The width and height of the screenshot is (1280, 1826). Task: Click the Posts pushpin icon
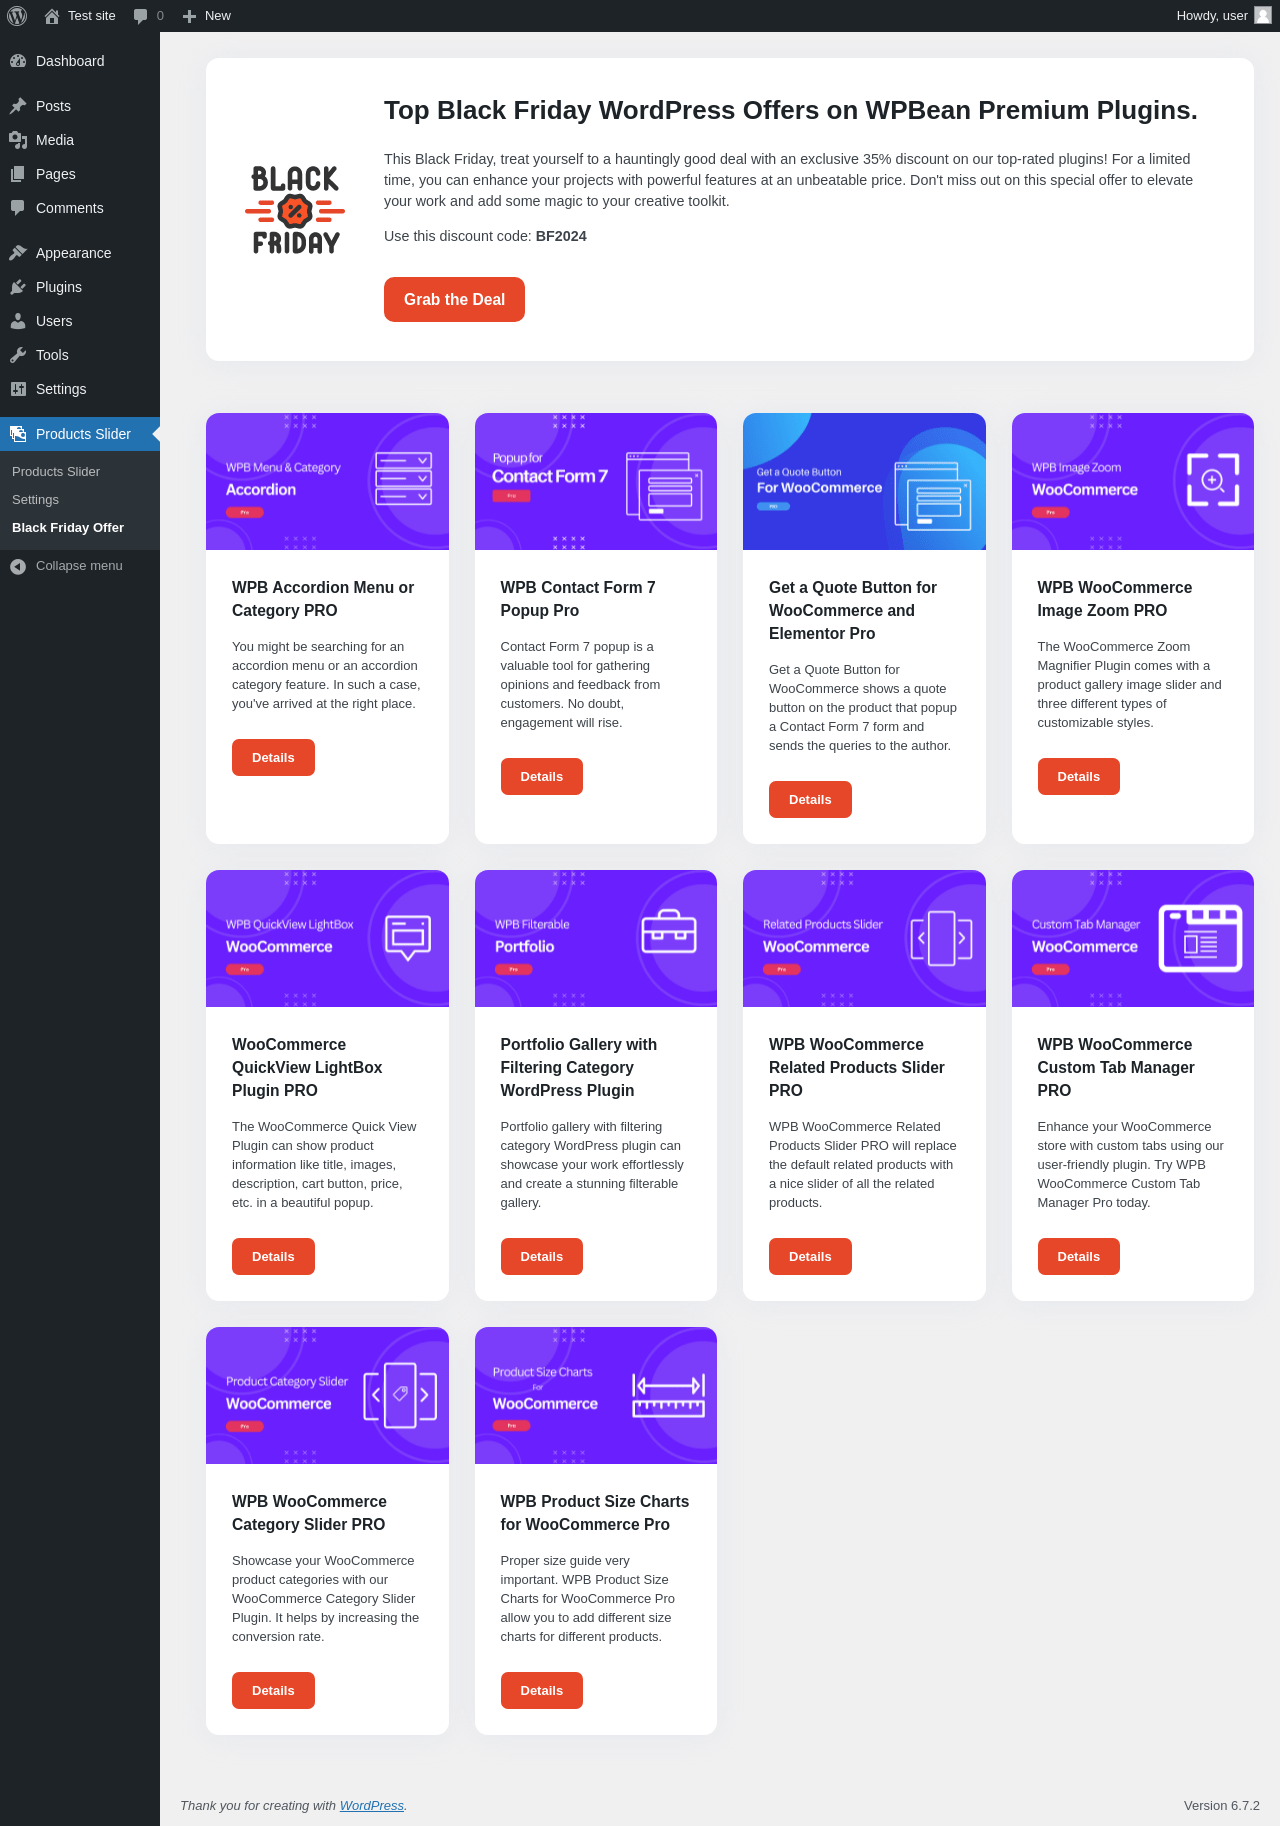[x=18, y=106]
